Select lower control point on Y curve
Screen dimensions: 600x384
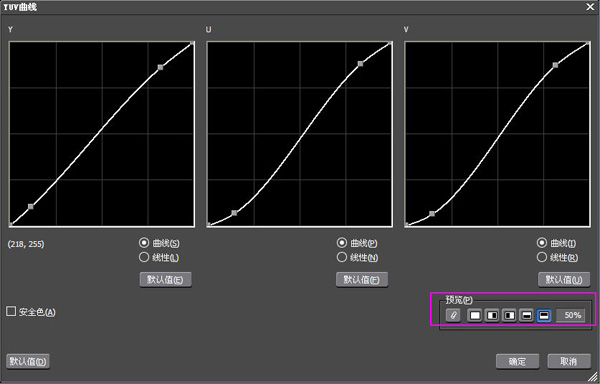[x=31, y=207]
